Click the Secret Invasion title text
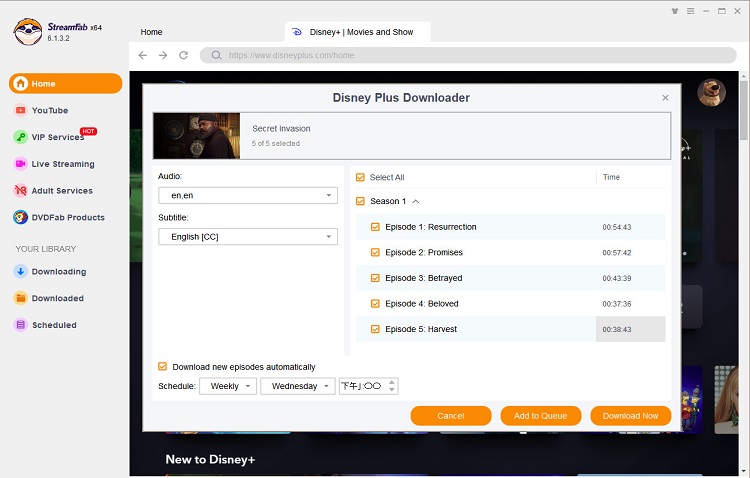 [x=281, y=129]
